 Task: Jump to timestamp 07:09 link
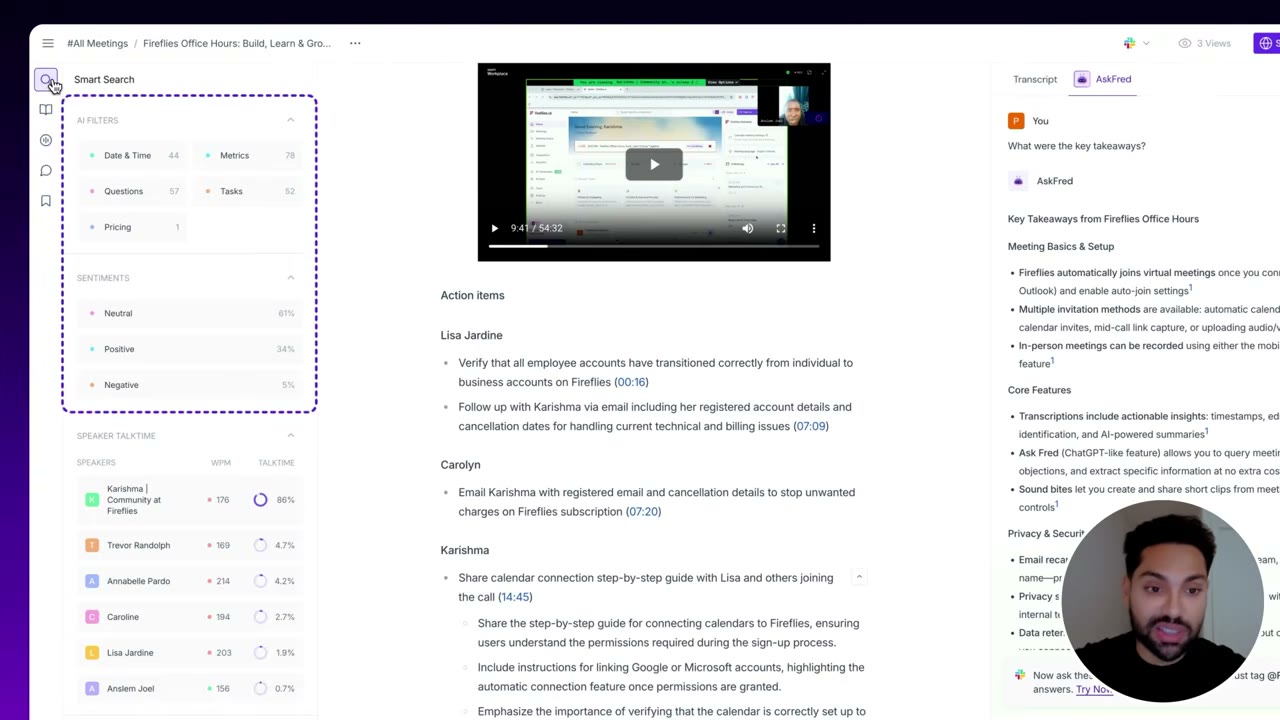click(x=811, y=426)
